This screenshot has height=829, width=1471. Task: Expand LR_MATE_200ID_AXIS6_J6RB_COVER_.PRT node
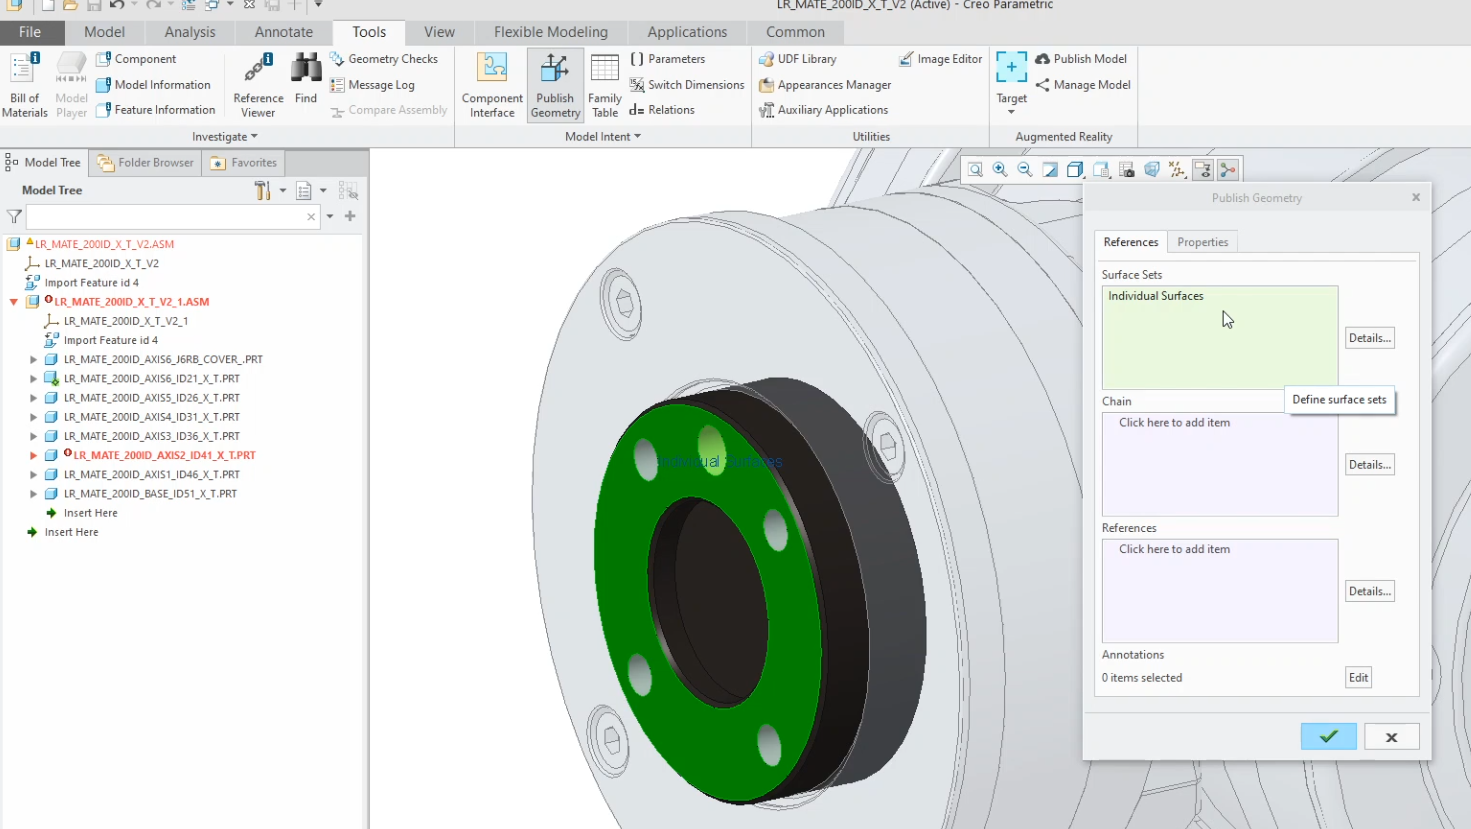click(x=33, y=359)
